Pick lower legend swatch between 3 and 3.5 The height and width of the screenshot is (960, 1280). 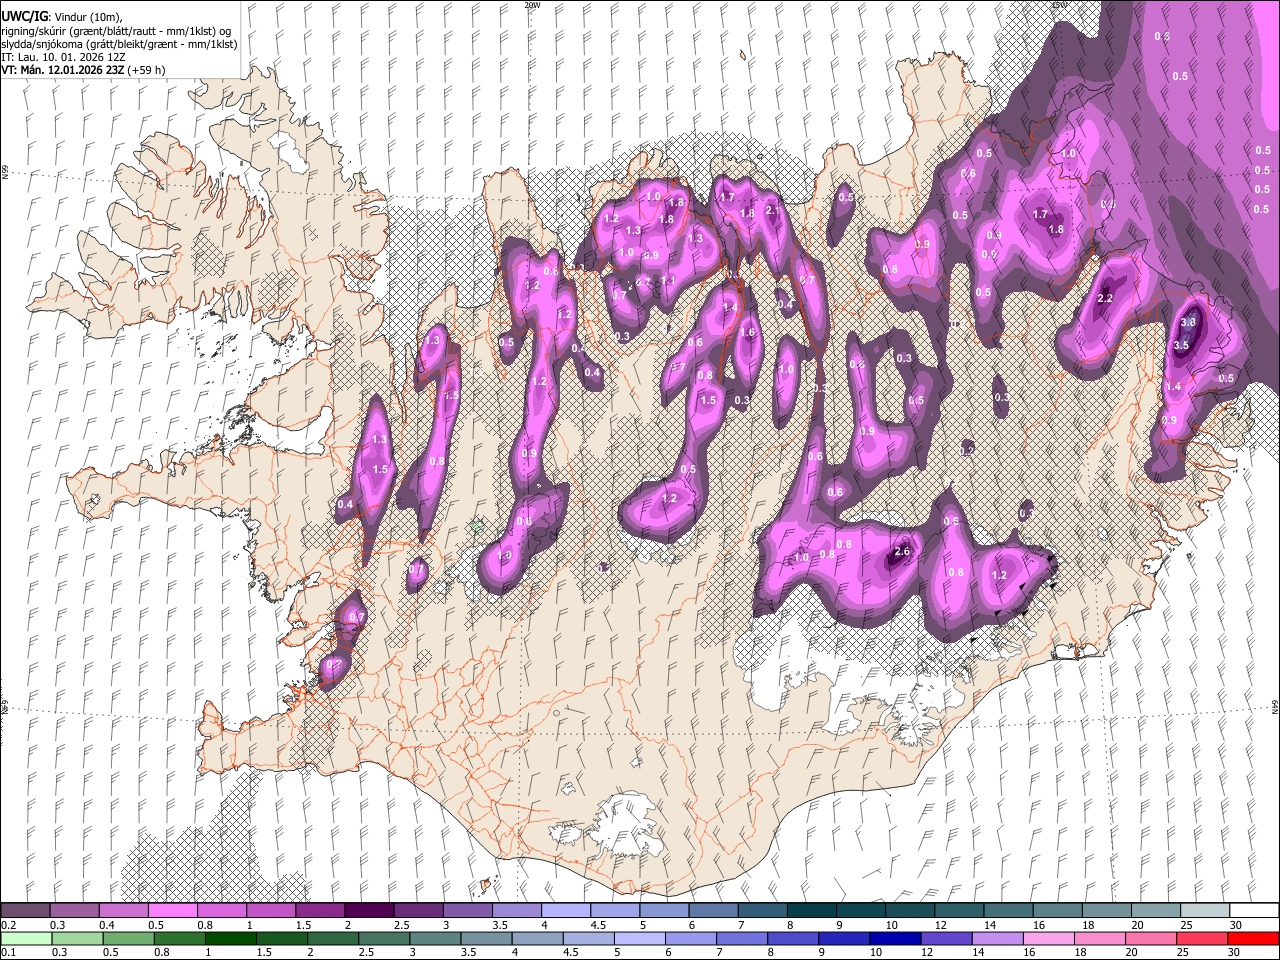click(x=435, y=938)
